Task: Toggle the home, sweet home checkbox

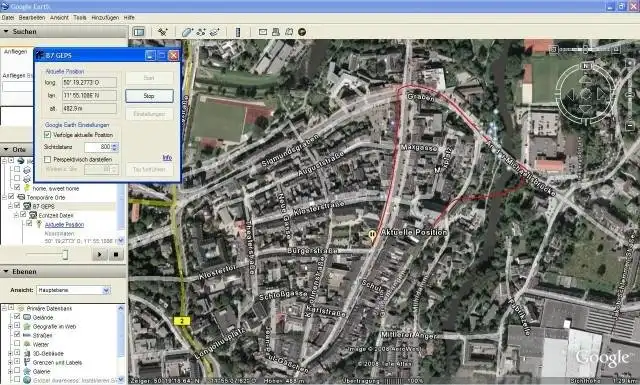Action: tap(17, 187)
